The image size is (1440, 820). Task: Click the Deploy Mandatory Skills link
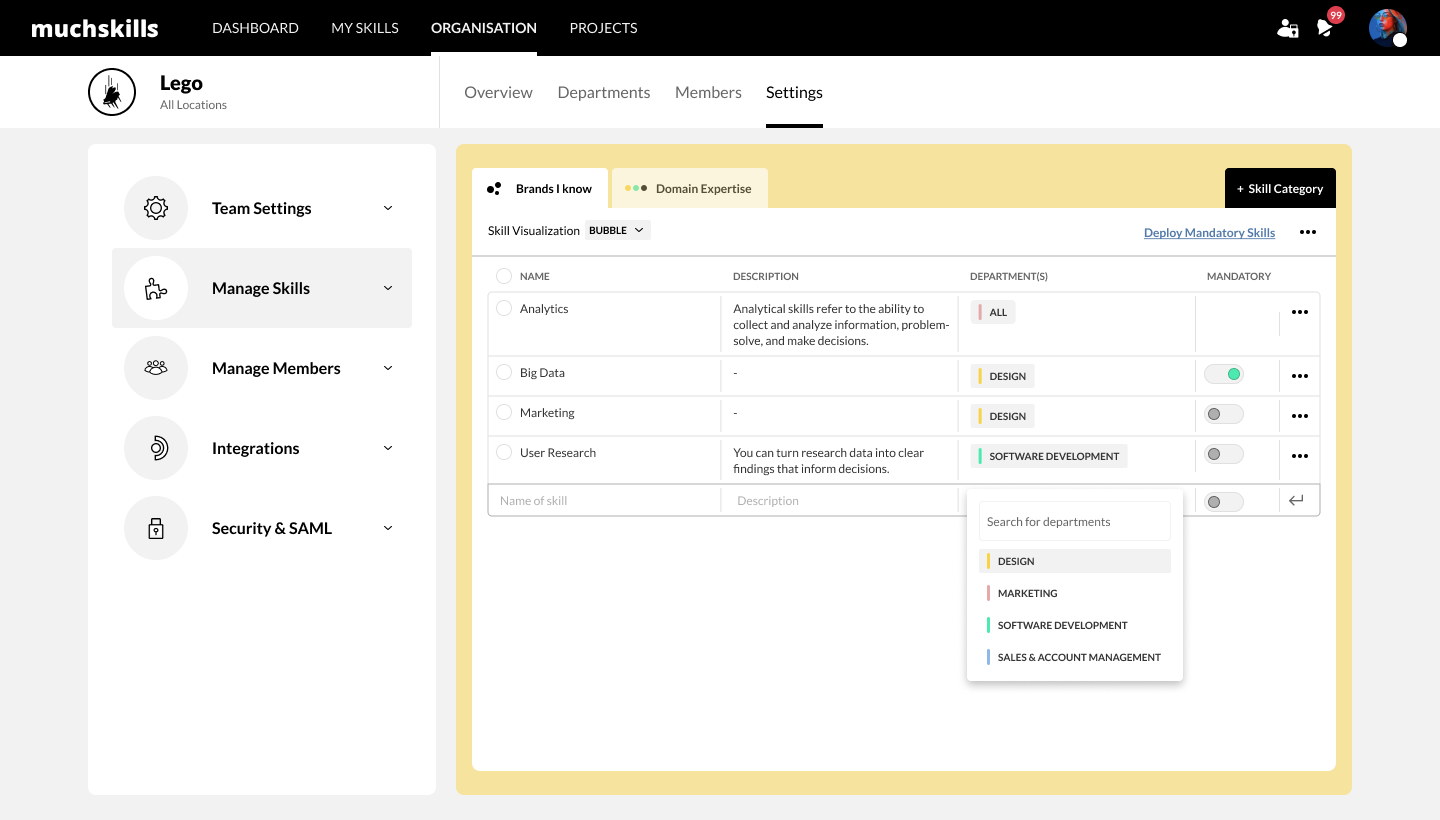coord(1209,232)
